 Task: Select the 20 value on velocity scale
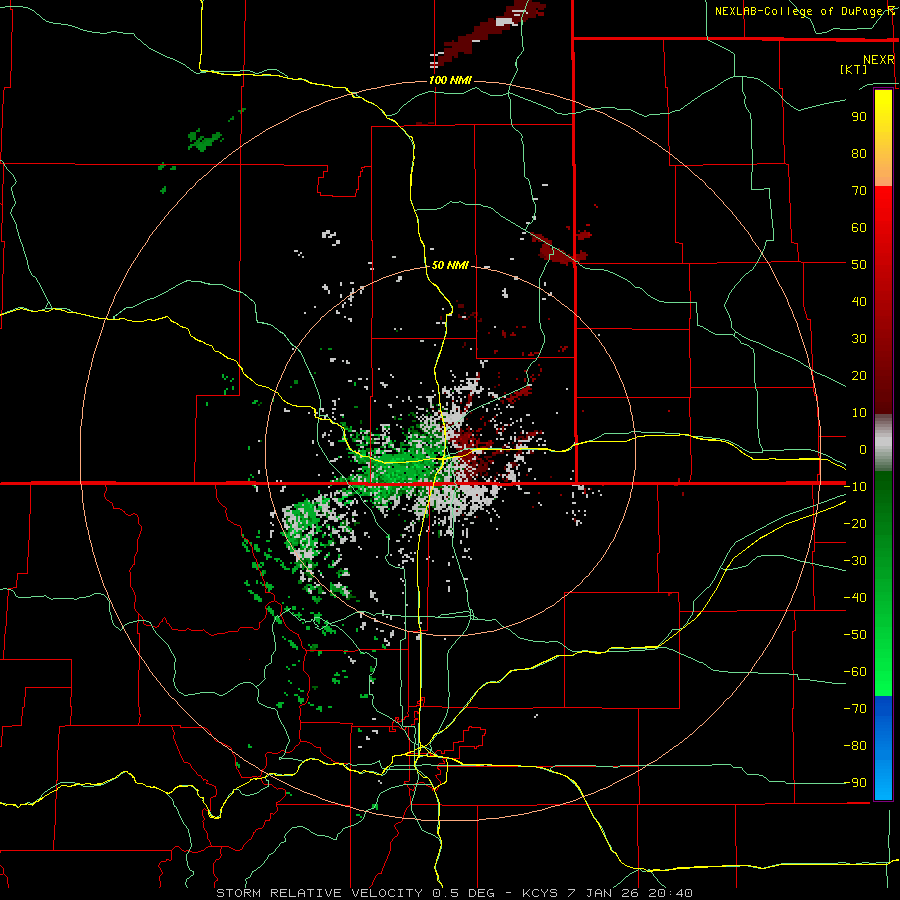point(859,375)
